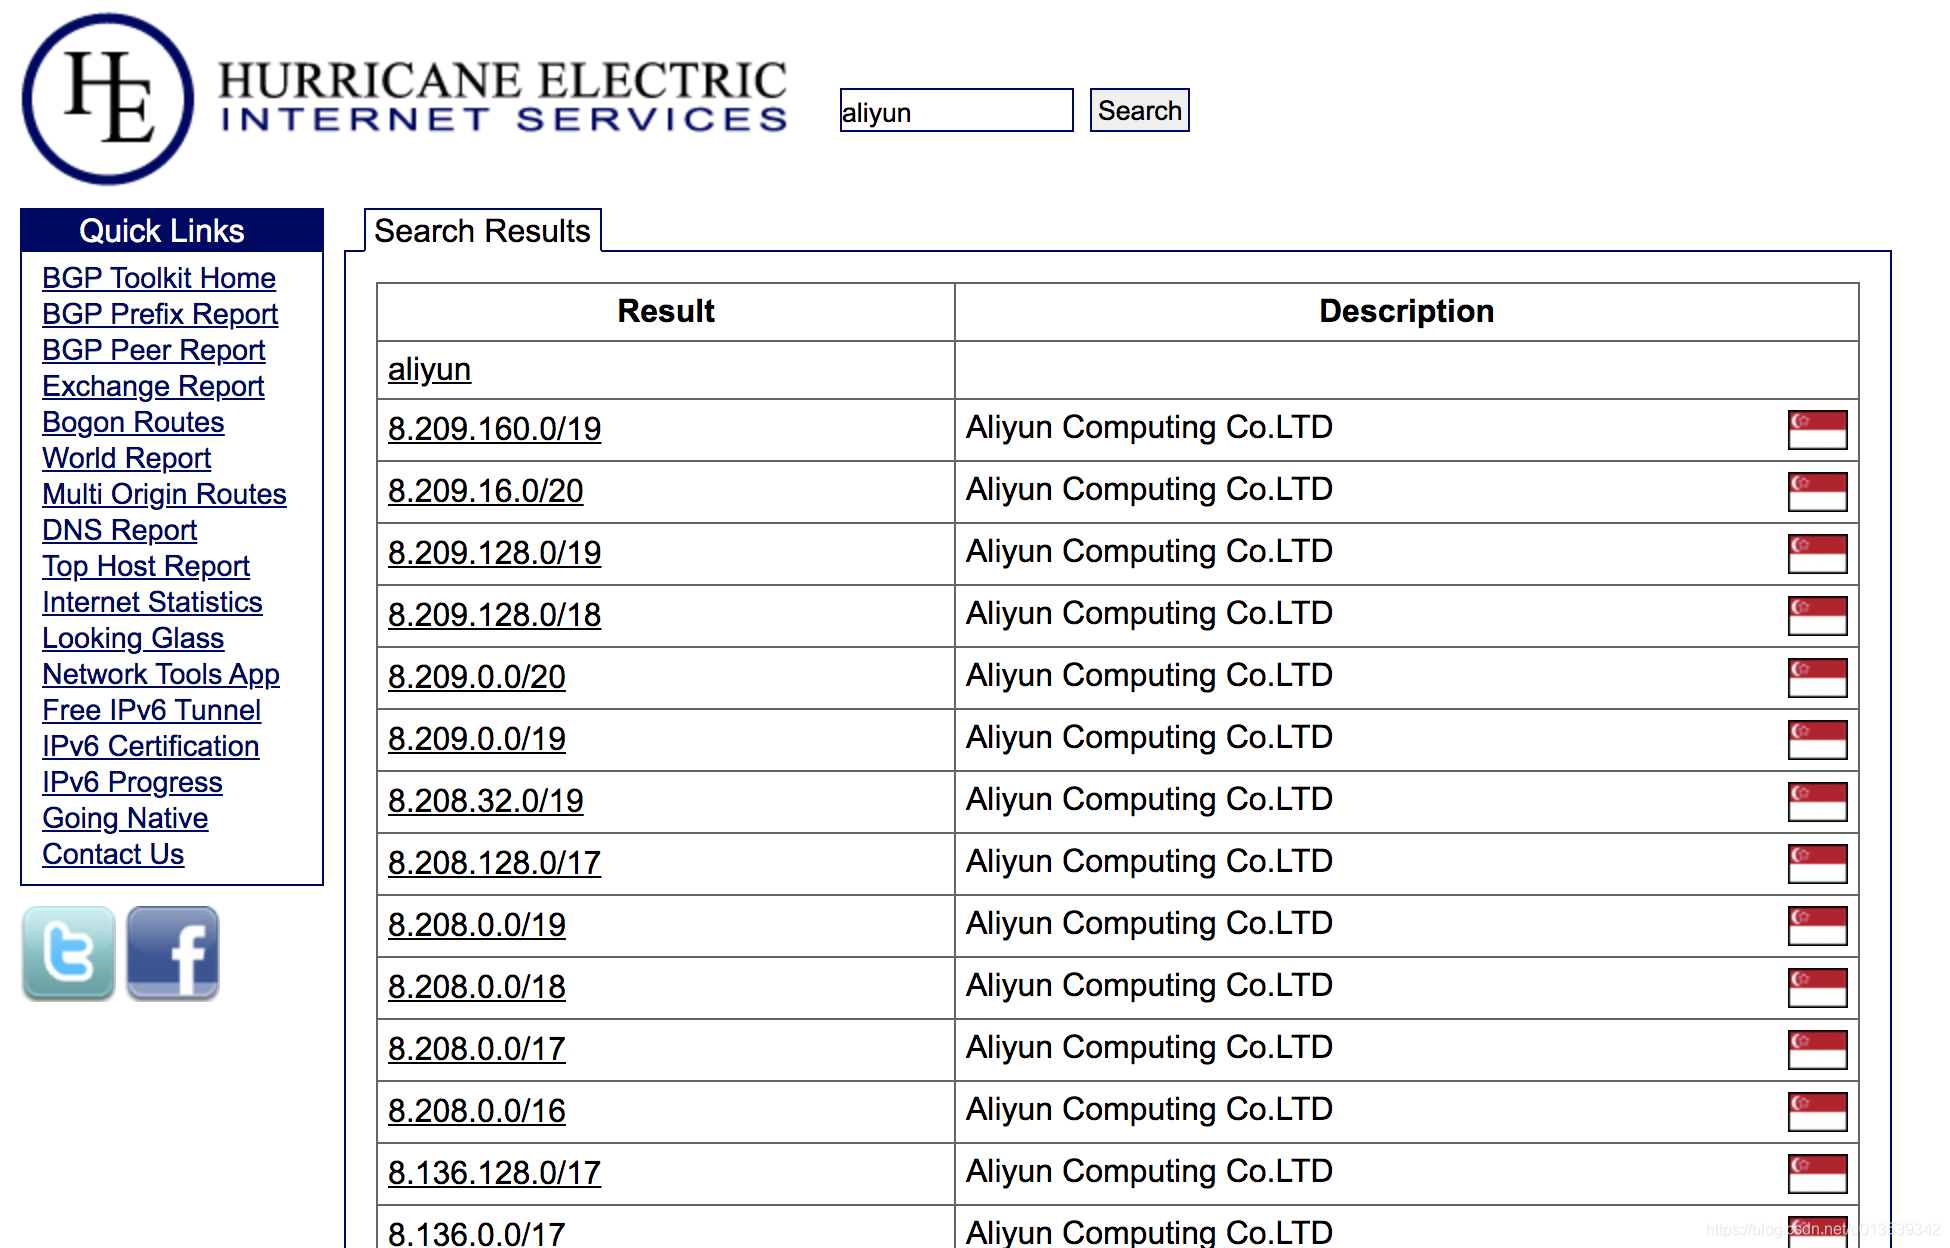The width and height of the screenshot is (1950, 1248).
Task: Click the Twitter icon
Action: pyautogui.click(x=69, y=952)
